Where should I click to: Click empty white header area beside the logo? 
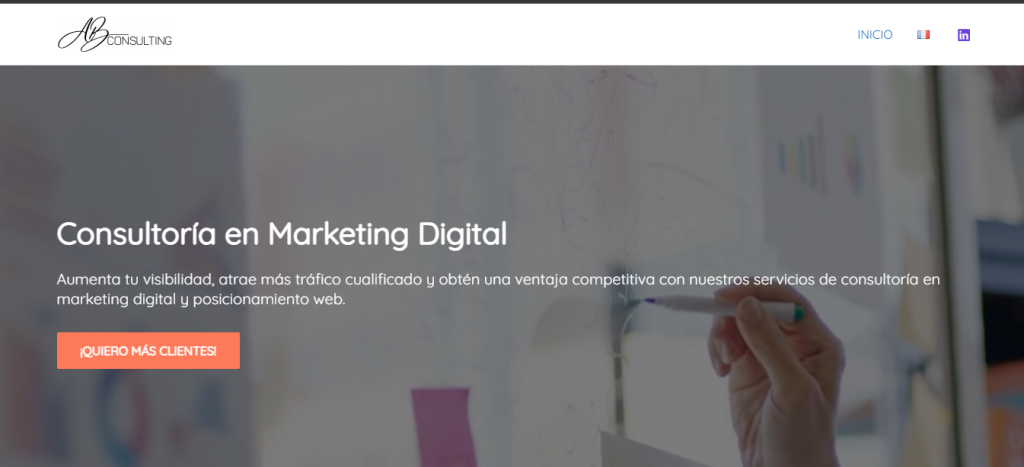pyautogui.click(x=509, y=35)
